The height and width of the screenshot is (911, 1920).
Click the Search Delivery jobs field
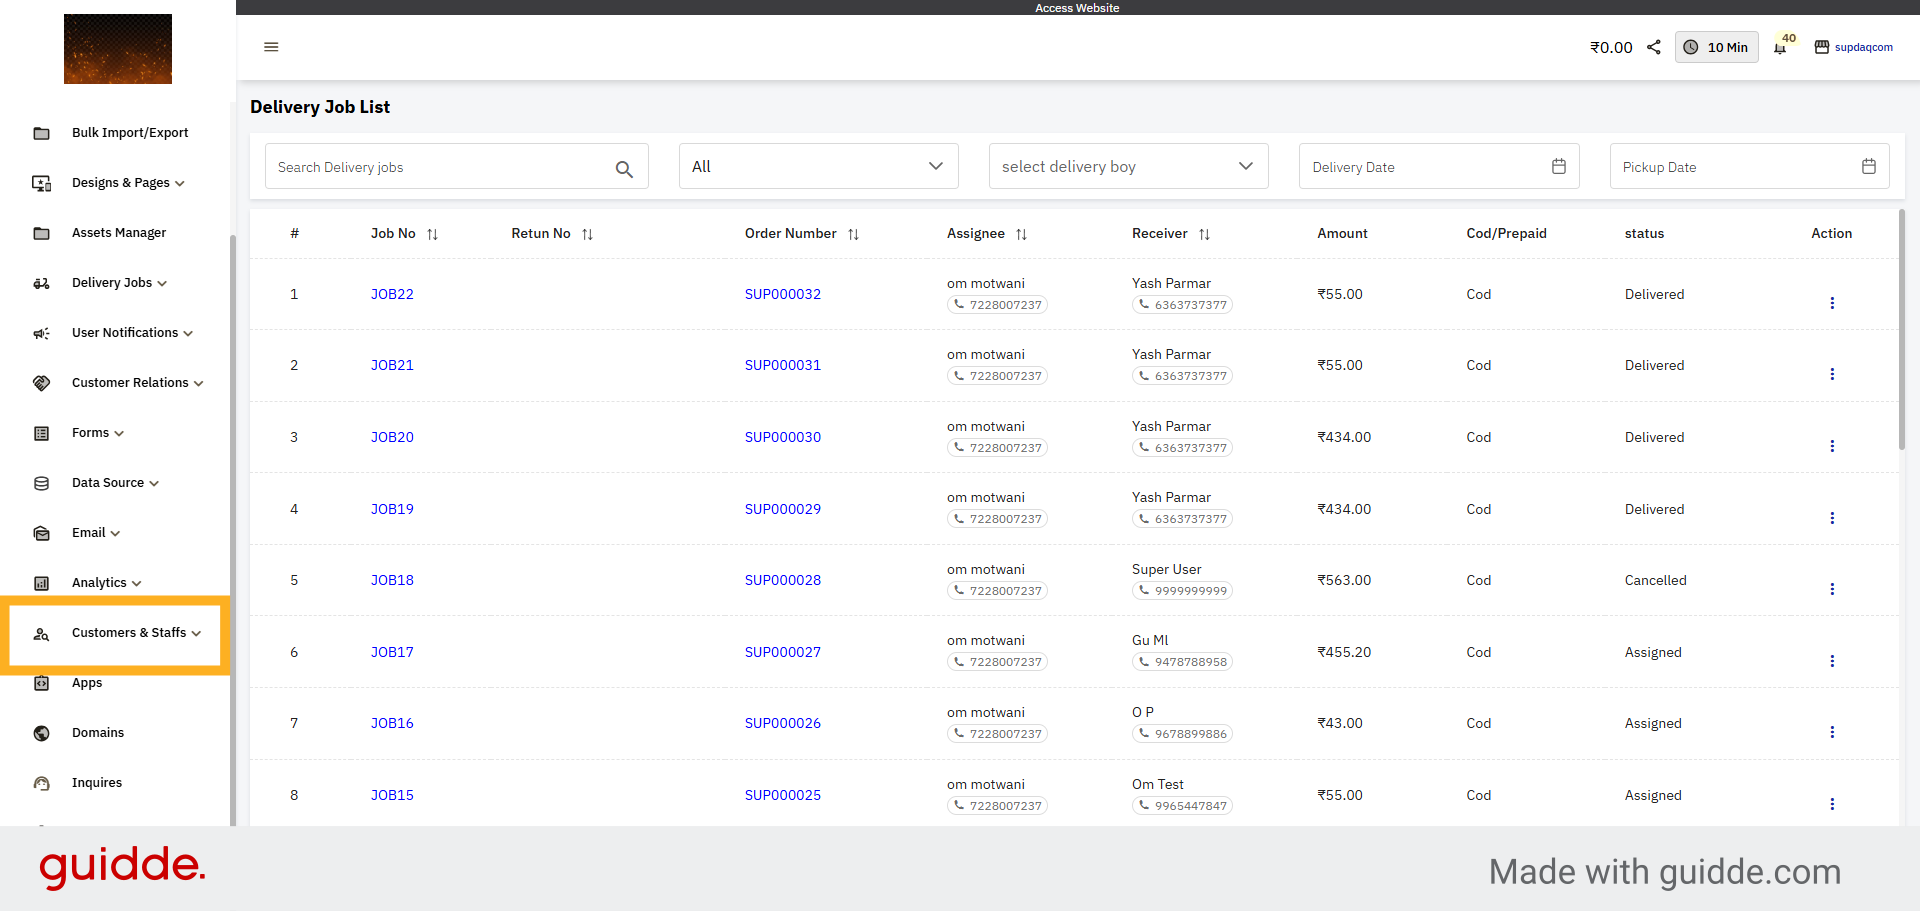[x=440, y=167]
